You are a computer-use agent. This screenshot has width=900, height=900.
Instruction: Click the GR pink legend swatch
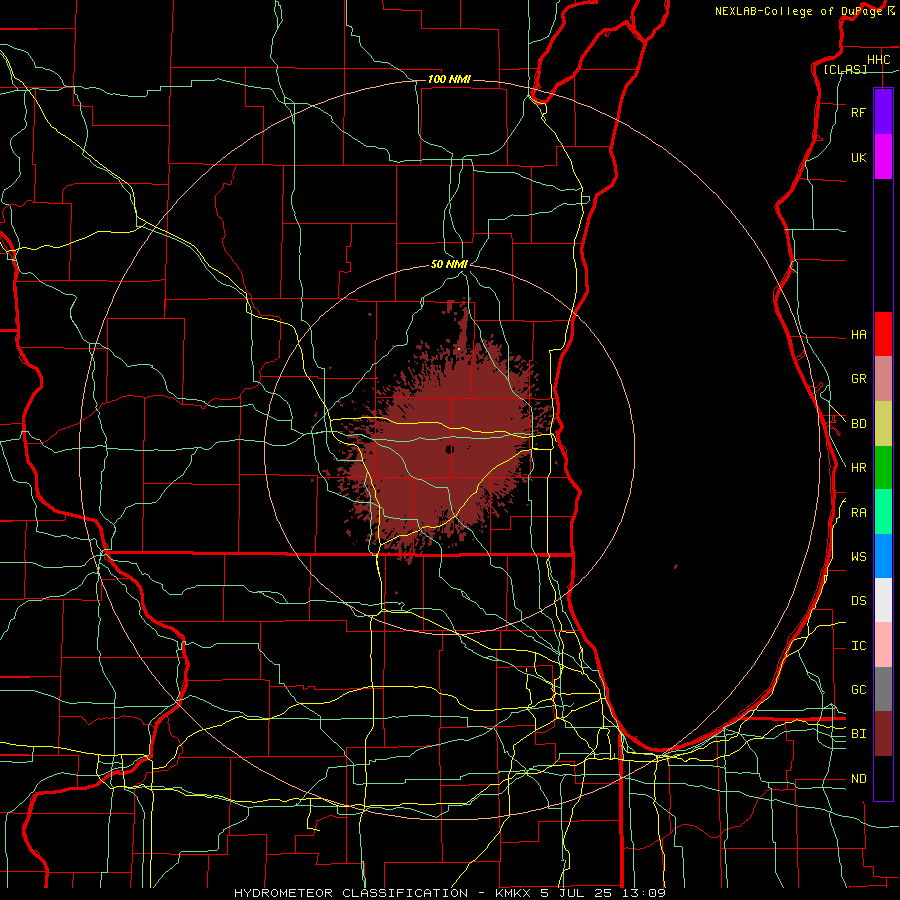(x=883, y=379)
